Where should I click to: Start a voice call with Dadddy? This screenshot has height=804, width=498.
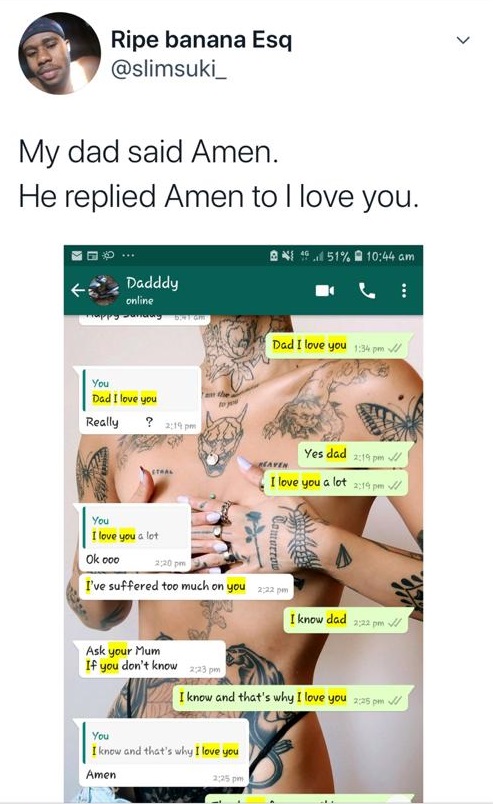[x=367, y=291]
